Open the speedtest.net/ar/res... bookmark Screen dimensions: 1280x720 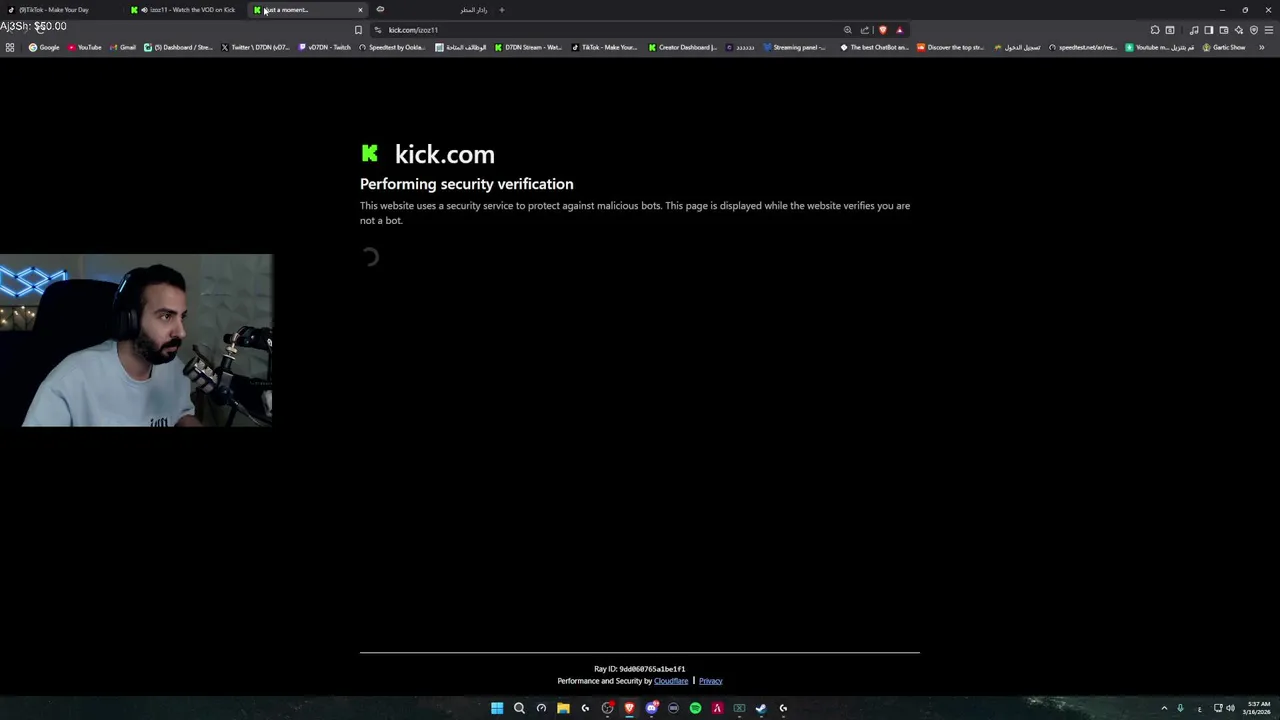point(1083,47)
